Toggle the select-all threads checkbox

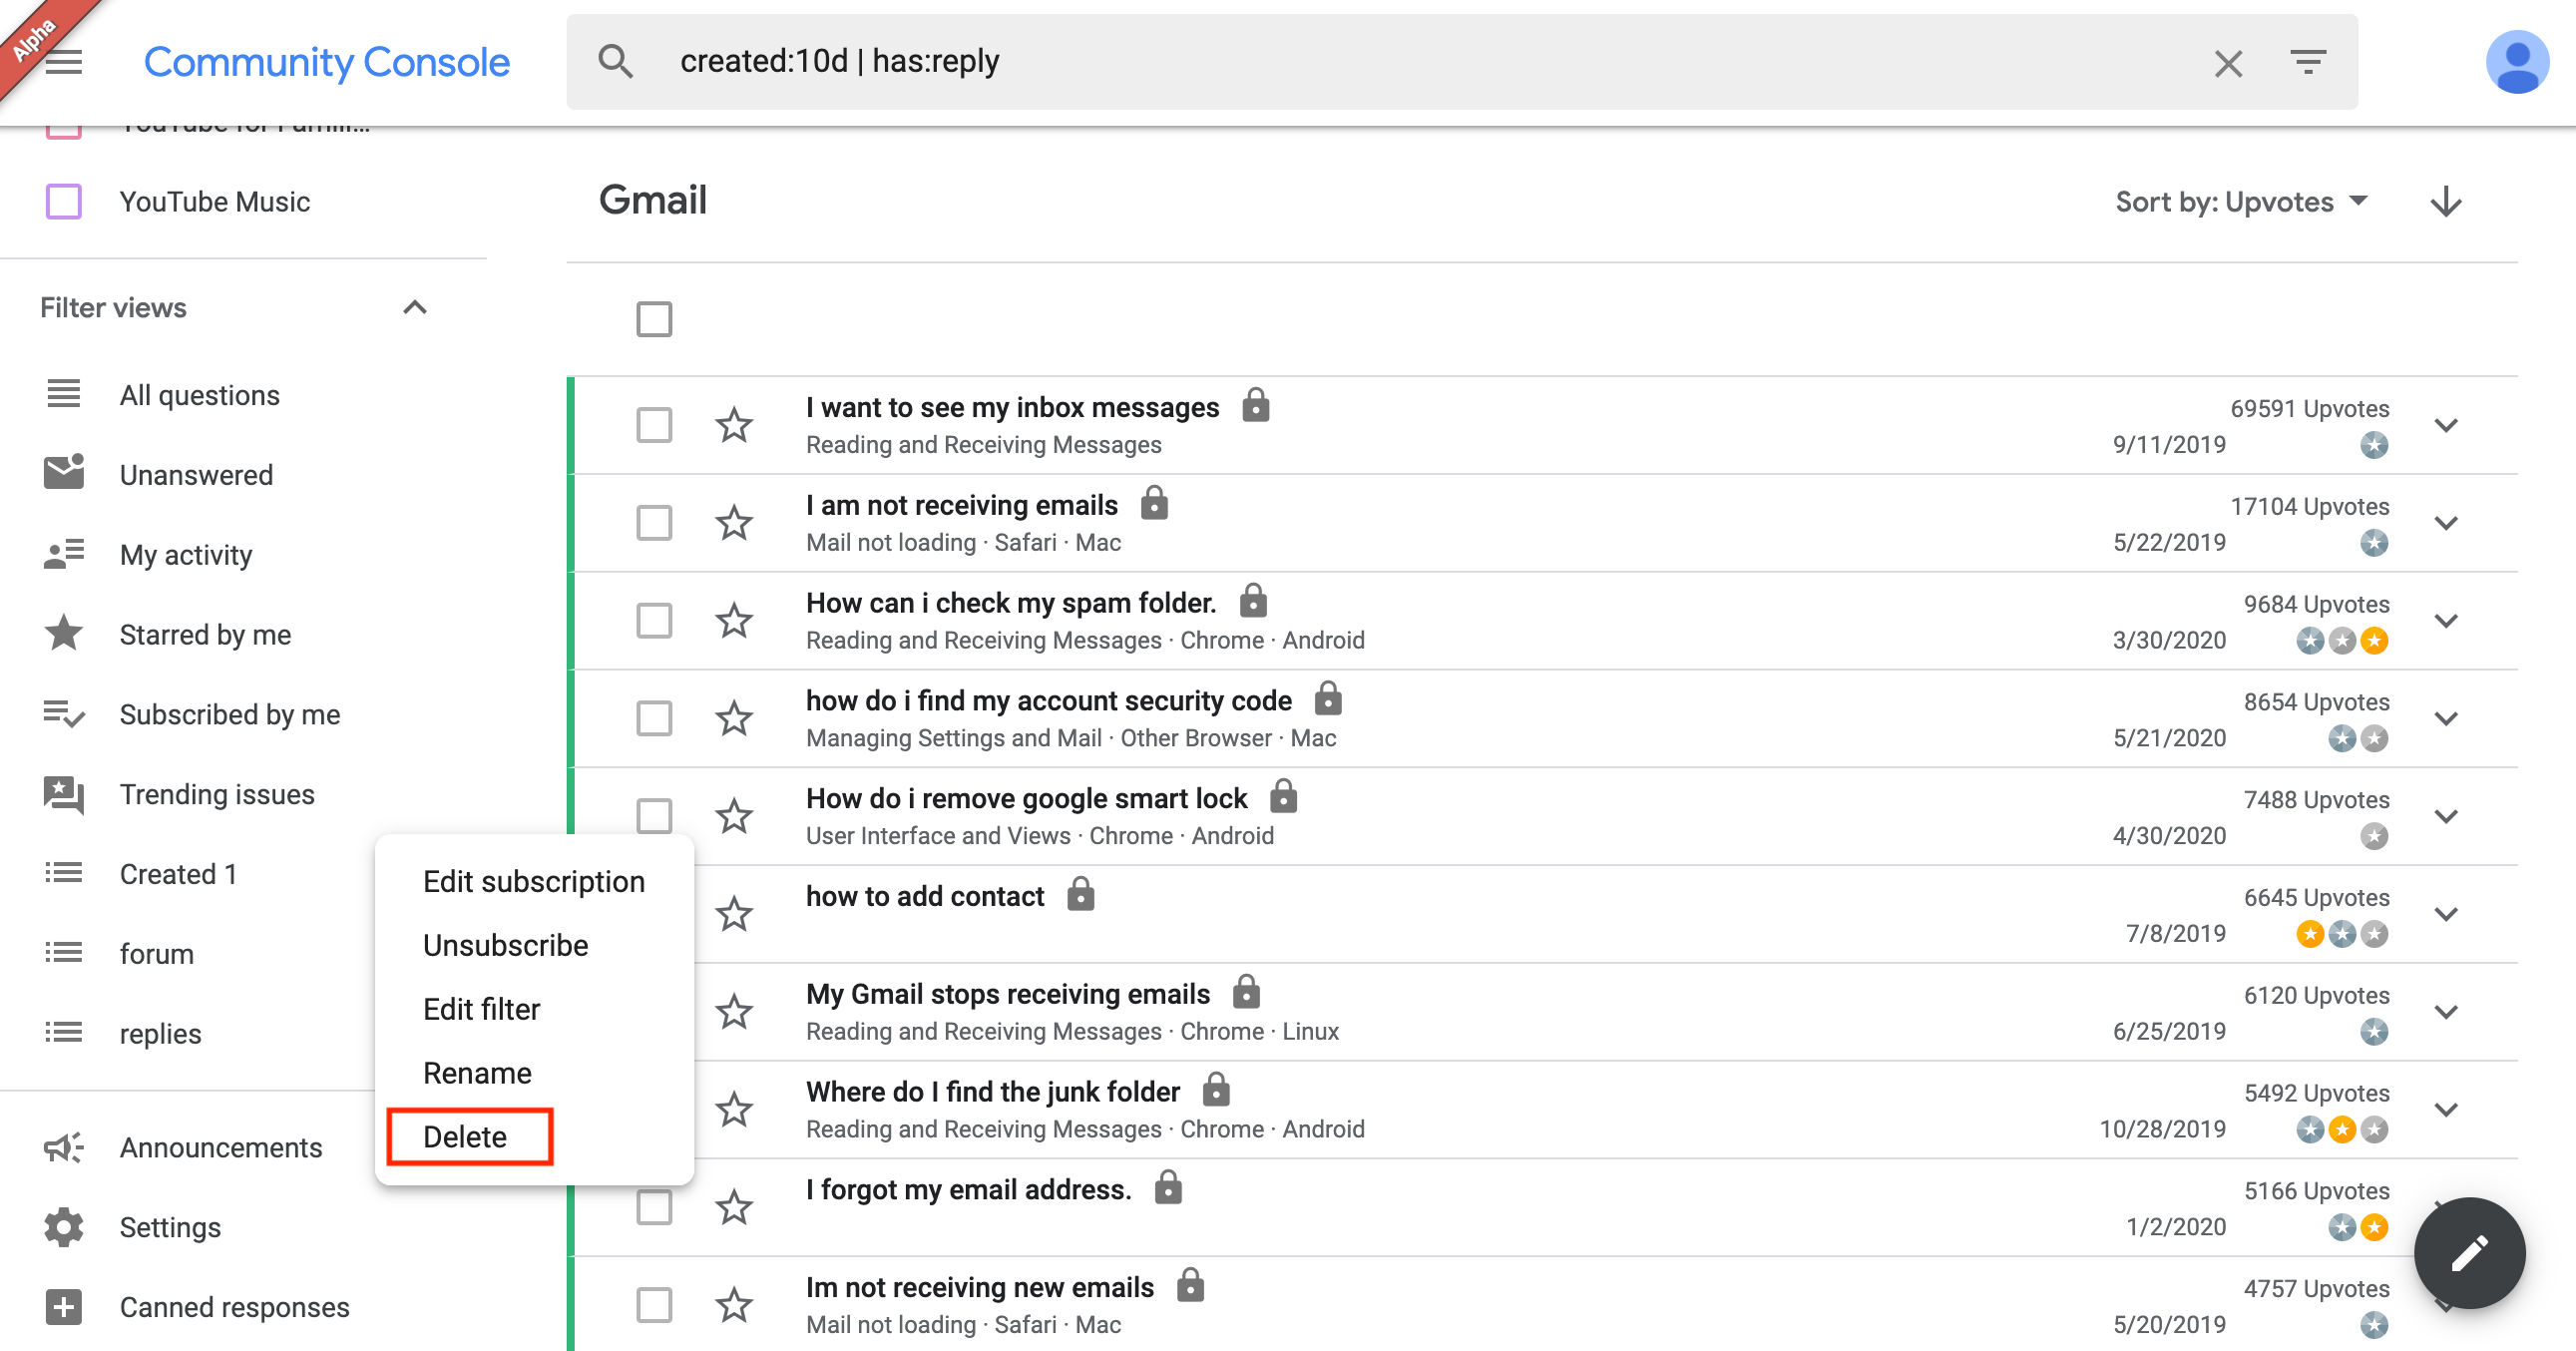pos(654,319)
